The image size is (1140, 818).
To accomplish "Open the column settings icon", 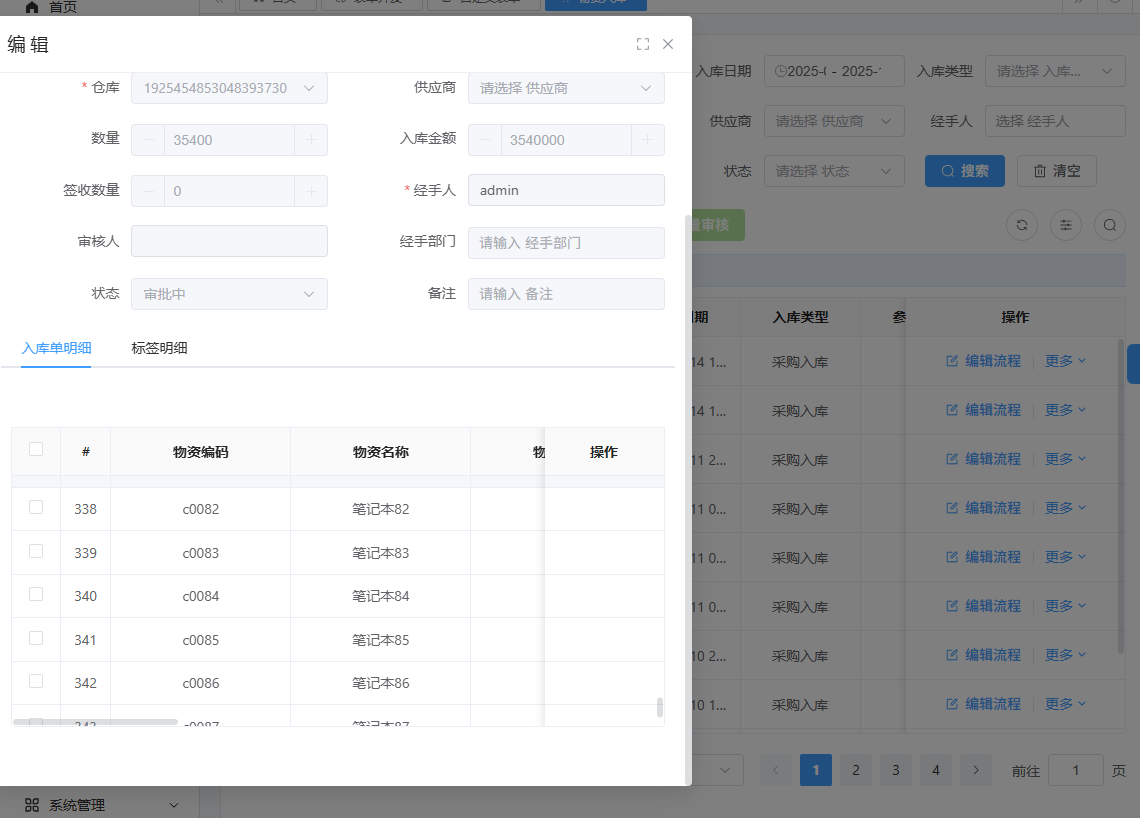I will pyautogui.click(x=1065, y=225).
